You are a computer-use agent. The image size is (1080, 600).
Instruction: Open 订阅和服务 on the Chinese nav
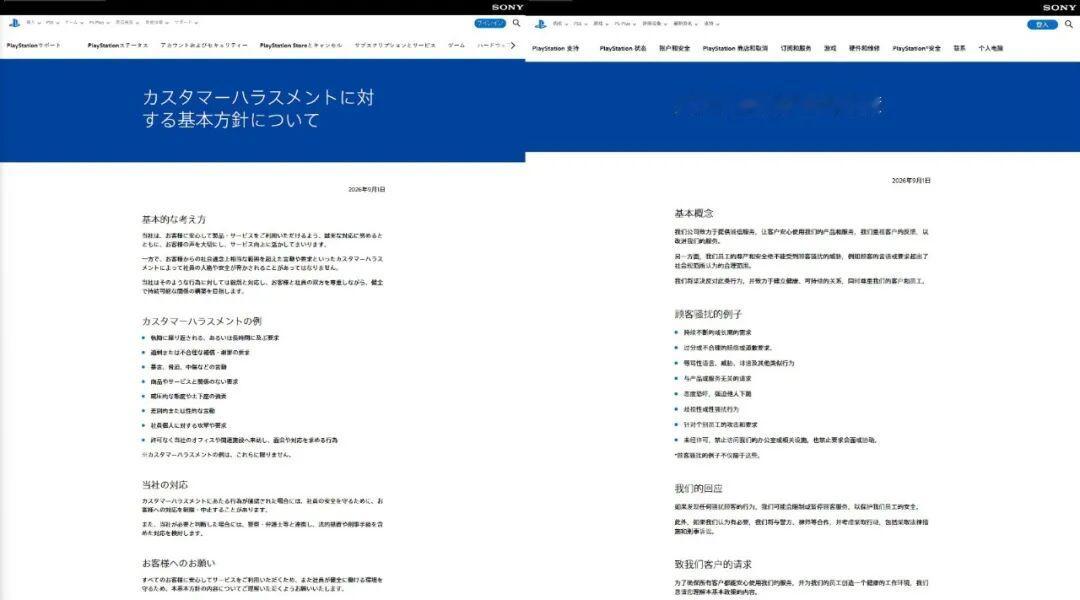click(796, 48)
